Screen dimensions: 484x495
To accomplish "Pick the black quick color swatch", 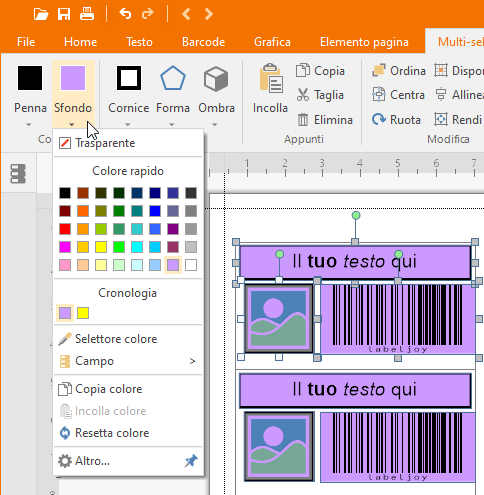I will coord(65,193).
